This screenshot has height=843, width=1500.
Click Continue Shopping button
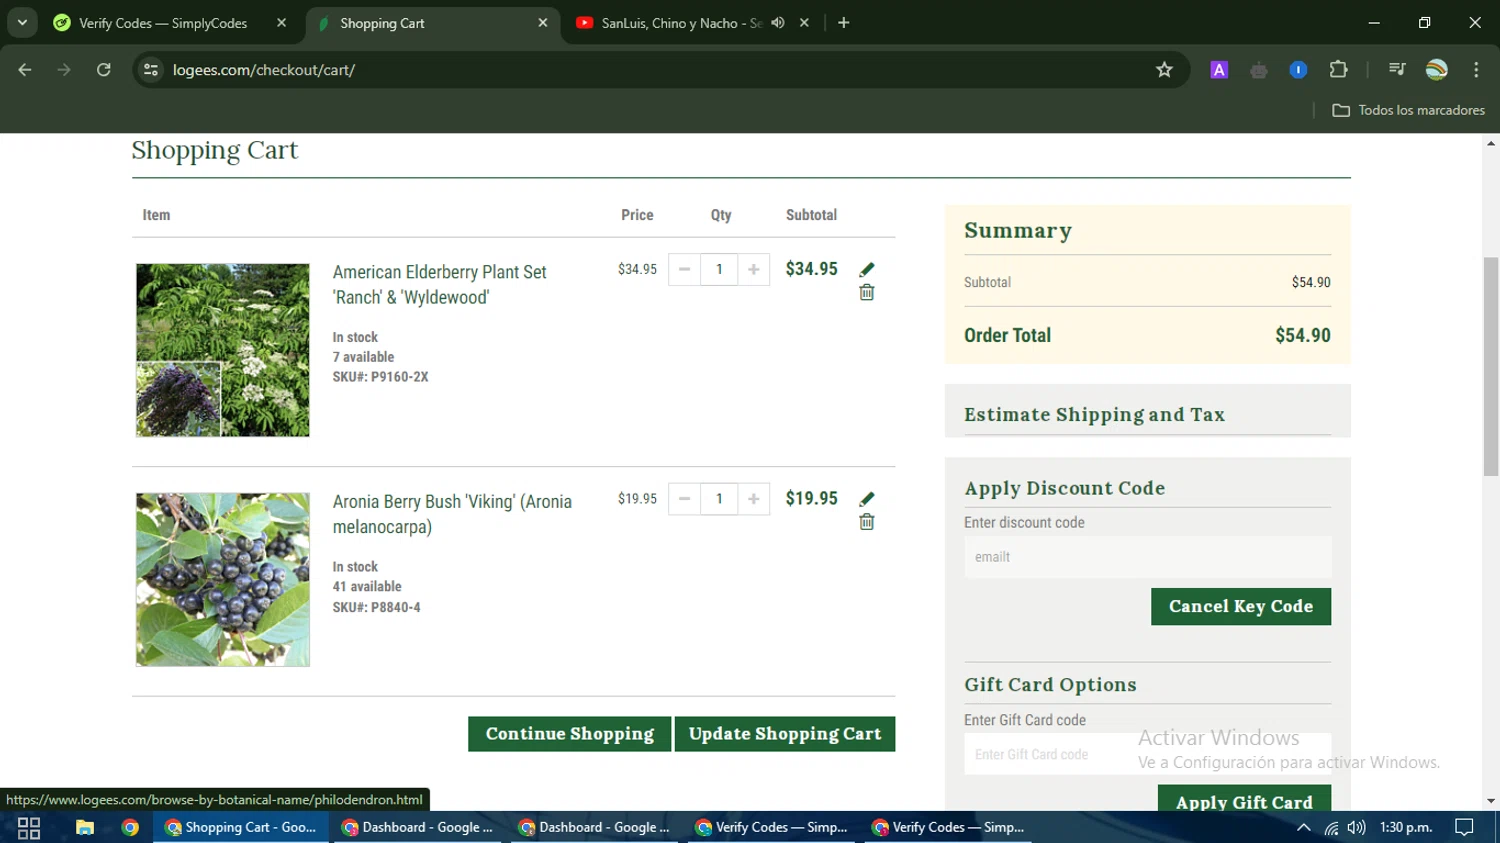(x=569, y=734)
